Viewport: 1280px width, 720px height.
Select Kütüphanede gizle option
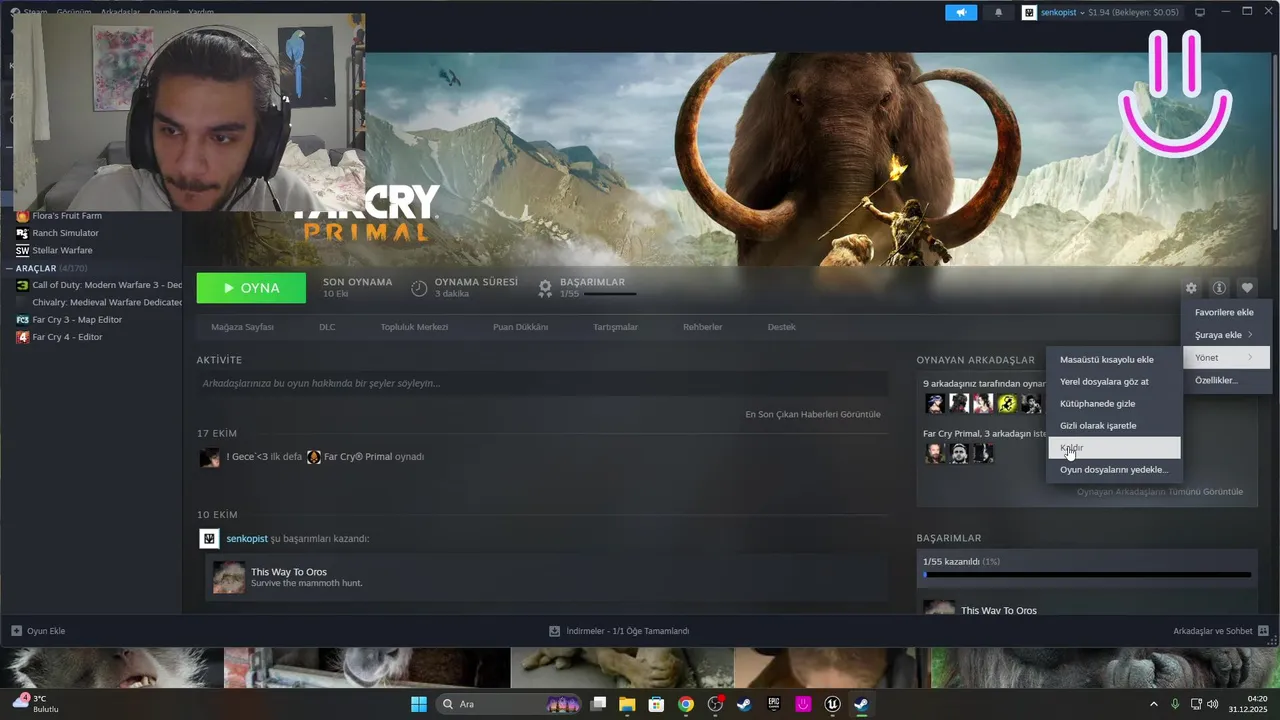click(1113, 403)
